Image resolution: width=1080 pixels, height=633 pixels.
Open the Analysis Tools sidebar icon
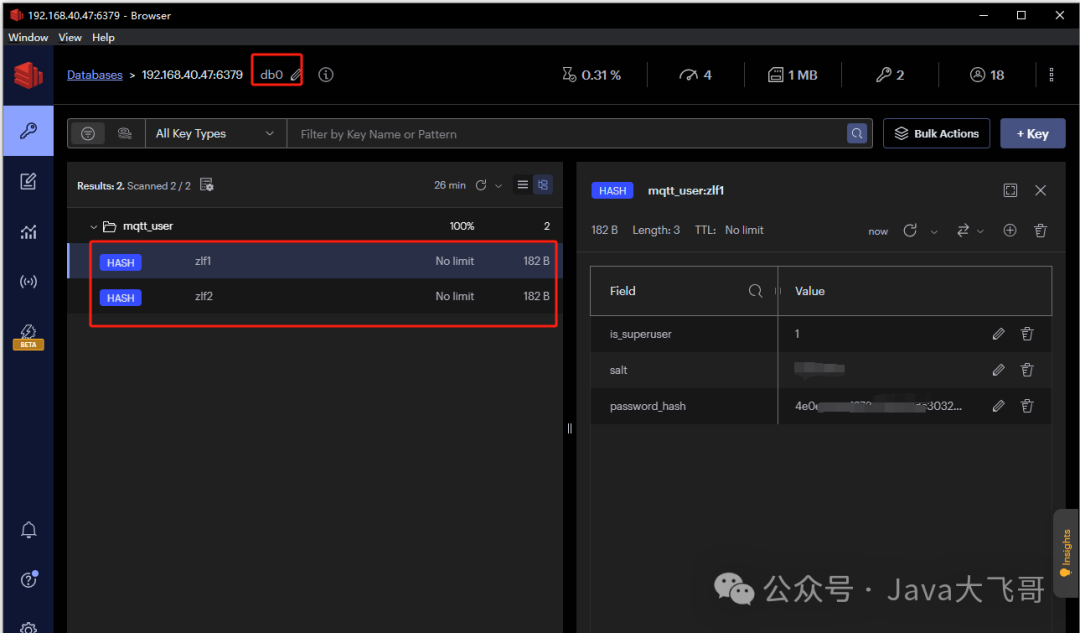tap(28, 232)
